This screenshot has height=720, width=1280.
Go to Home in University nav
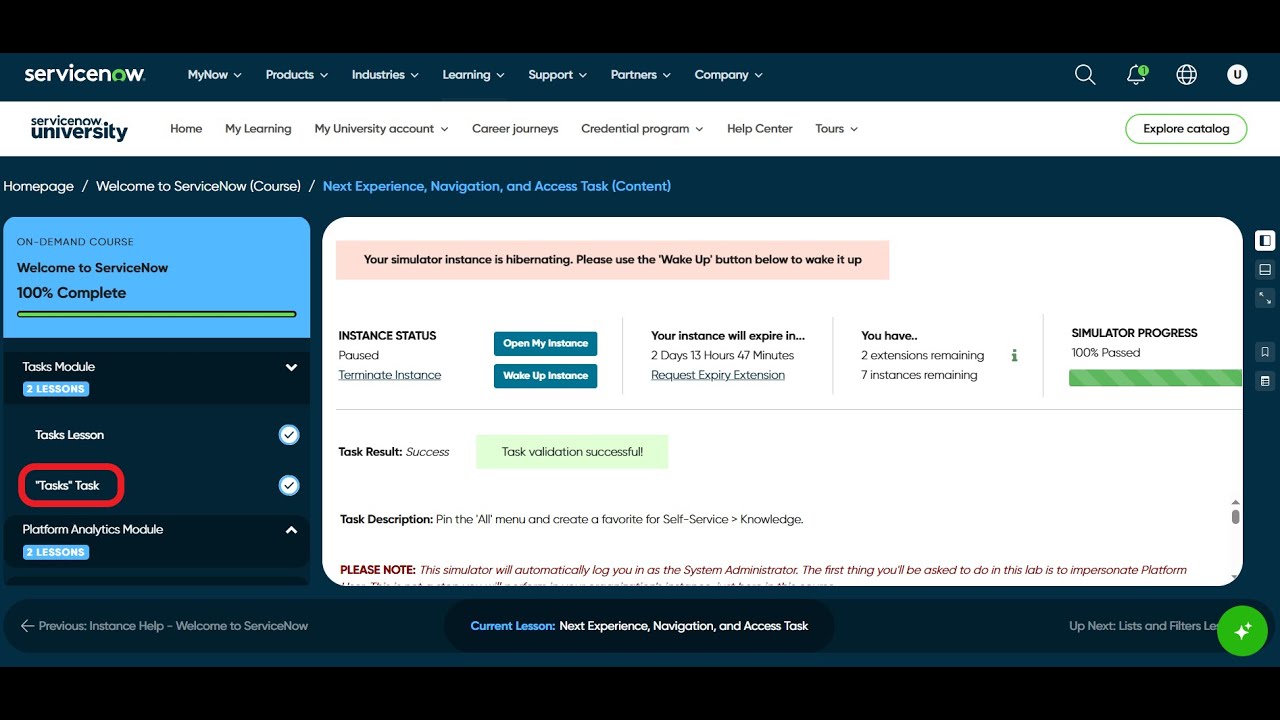[186, 129]
